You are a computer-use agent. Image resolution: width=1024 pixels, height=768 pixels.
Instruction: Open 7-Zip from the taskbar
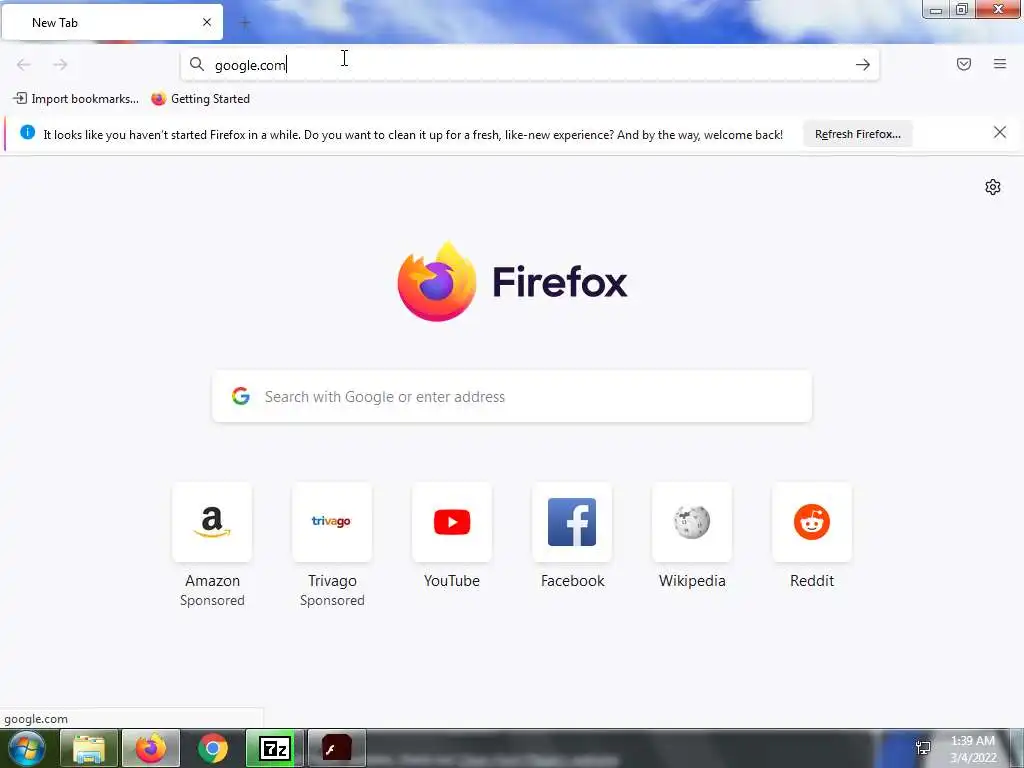(x=274, y=748)
